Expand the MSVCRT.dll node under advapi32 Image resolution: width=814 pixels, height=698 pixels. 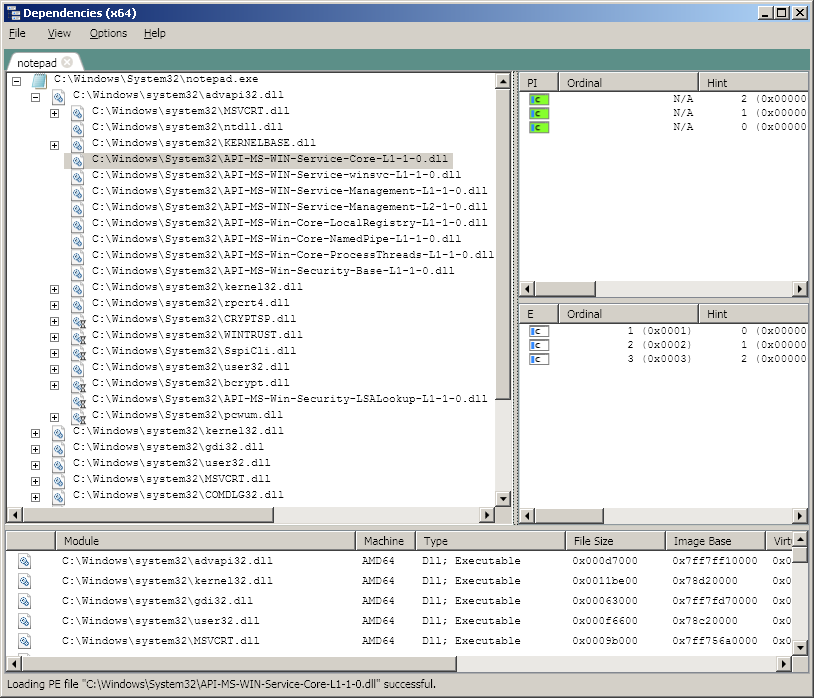click(x=55, y=113)
